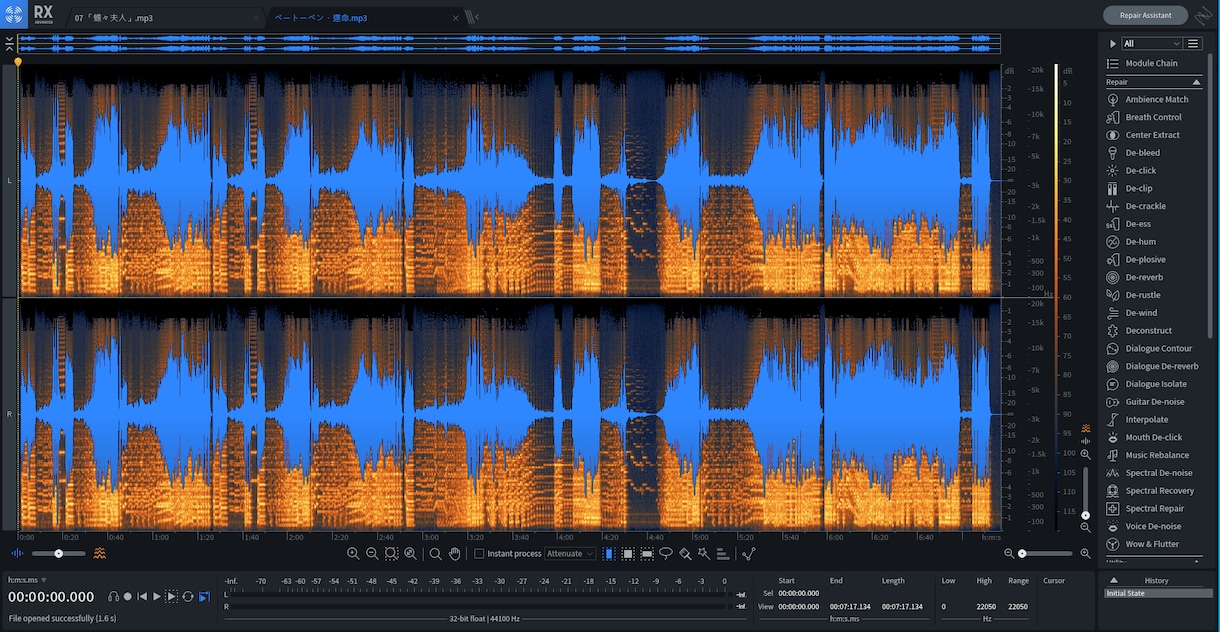Open the Dialogue Contour module

(1156, 349)
